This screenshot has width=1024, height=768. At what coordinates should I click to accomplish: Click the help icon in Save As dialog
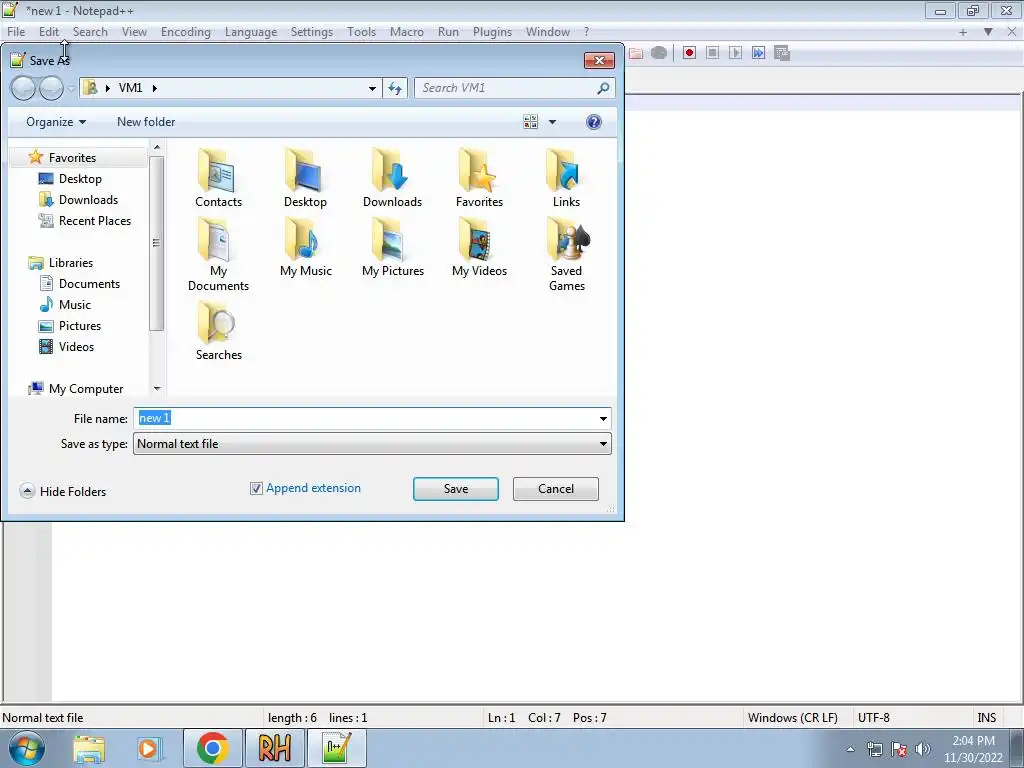click(x=594, y=122)
